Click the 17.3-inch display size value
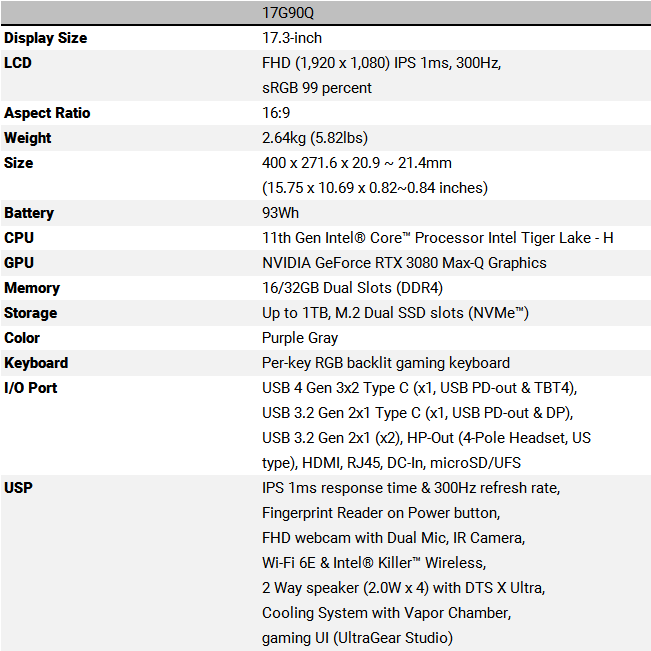651x651 pixels. [x=292, y=38]
